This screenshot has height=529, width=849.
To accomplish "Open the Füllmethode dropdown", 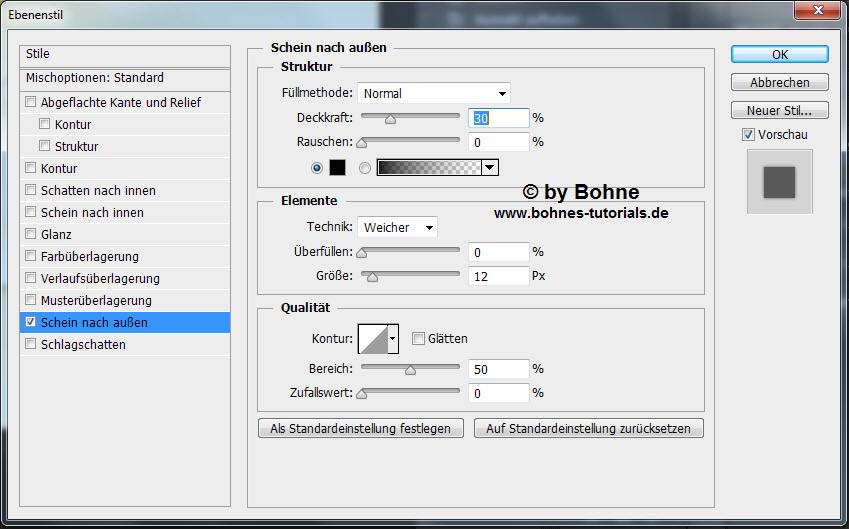I will click(433, 93).
